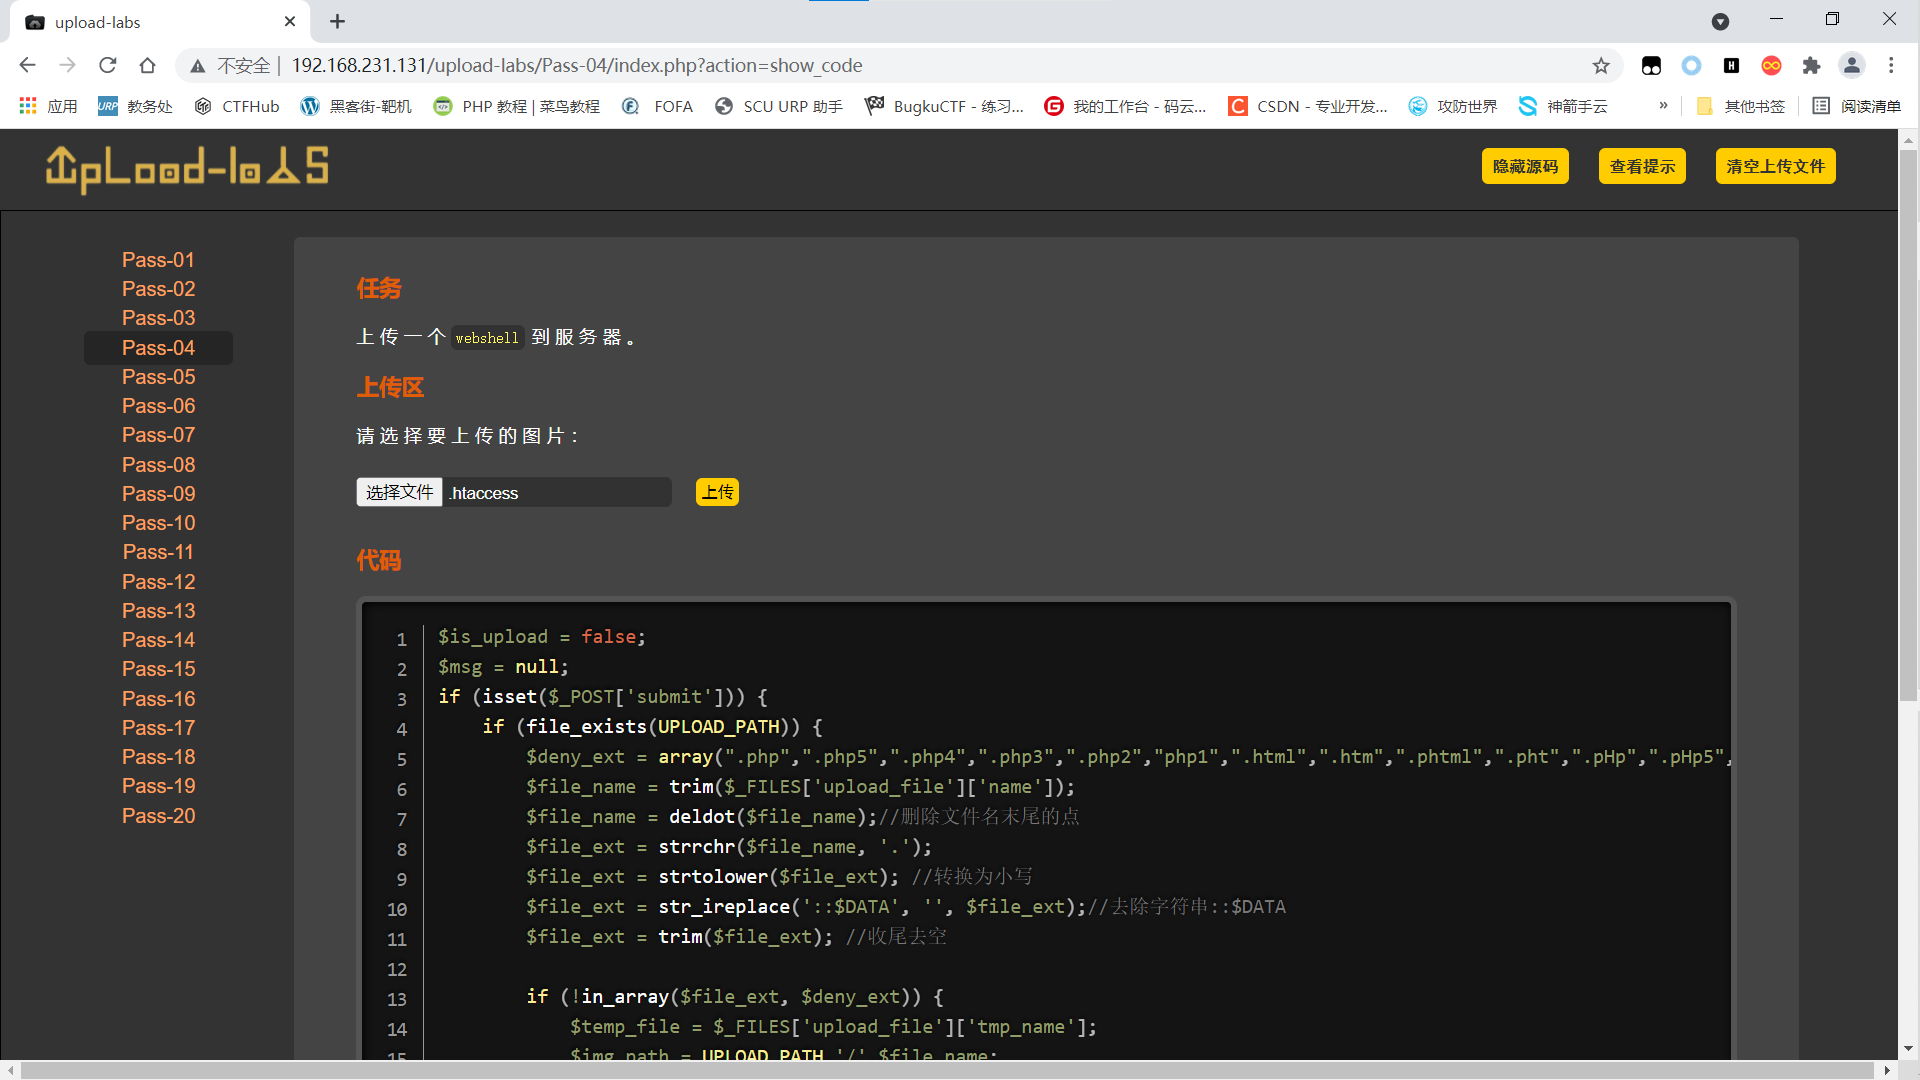Image resolution: width=1920 pixels, height=1080 pixels.
Task: Open the CTFHub bookmark
Action: click(x=237, y=106)
